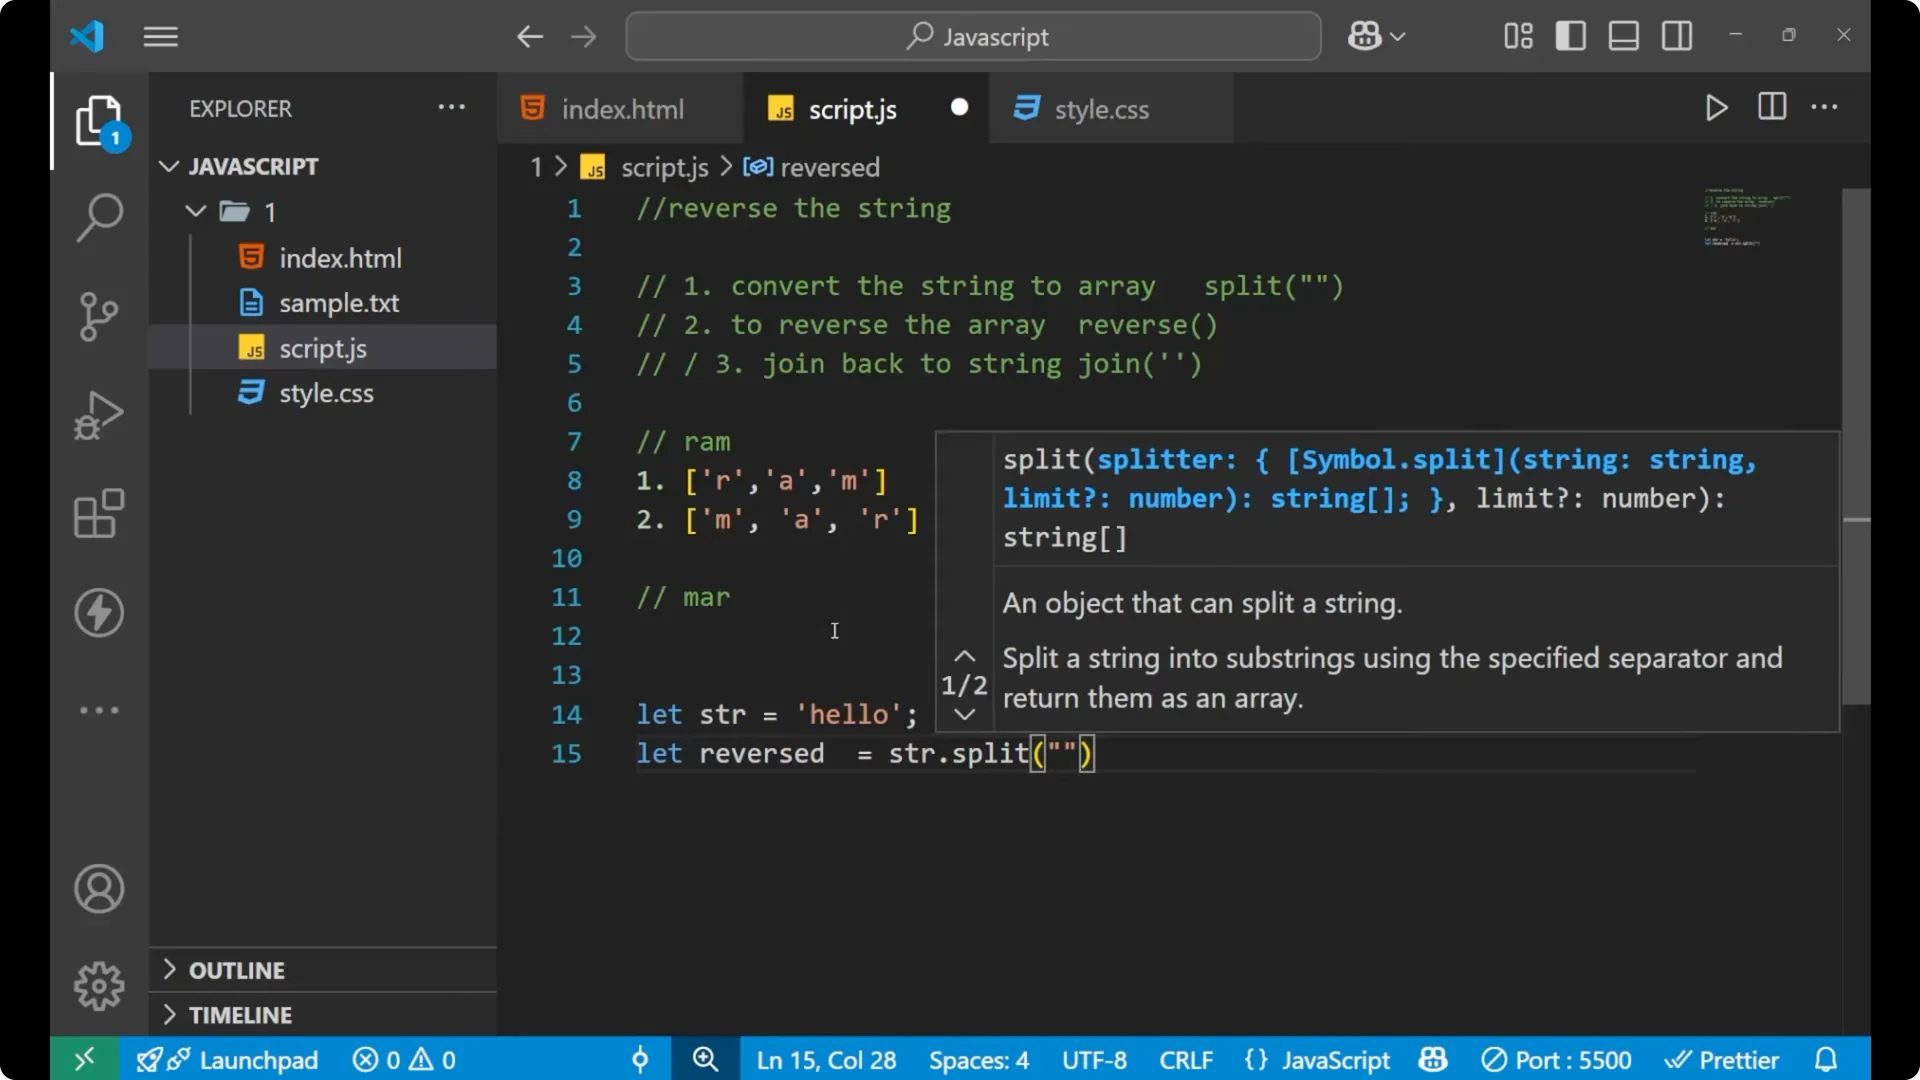This screenshot has height=1080, width=1920.
Task: Open the Accounts icon in the activity bar
Action: [98, 889]
